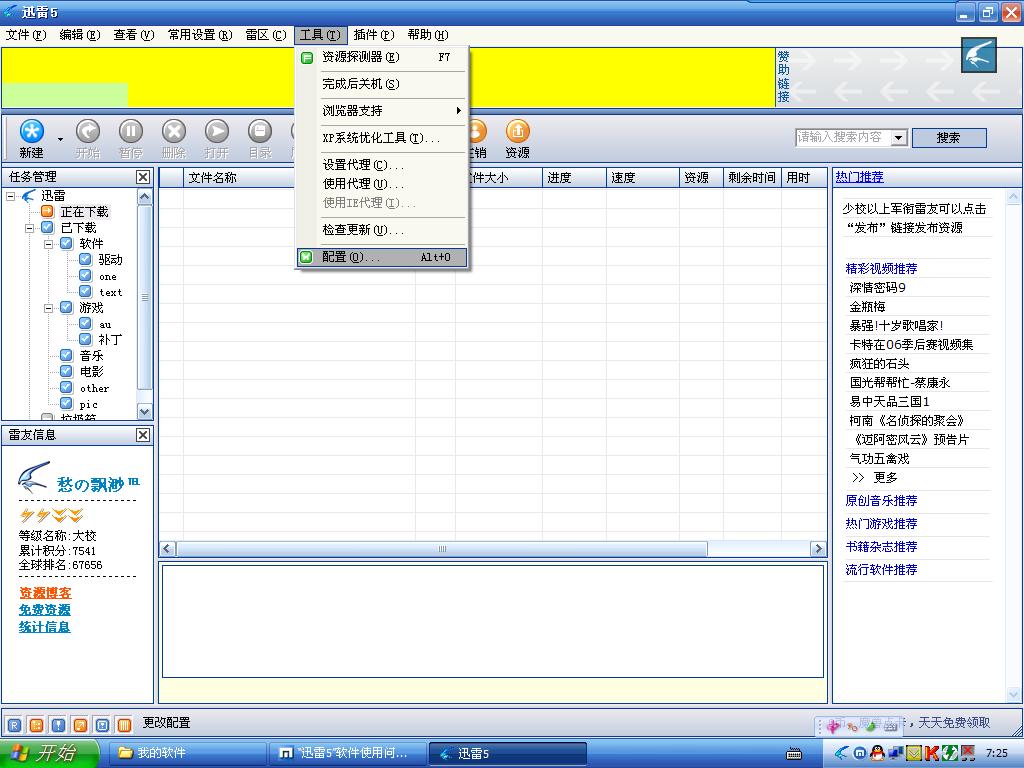Open the dropdown arrow beside 新建

(x=60, y=139)
